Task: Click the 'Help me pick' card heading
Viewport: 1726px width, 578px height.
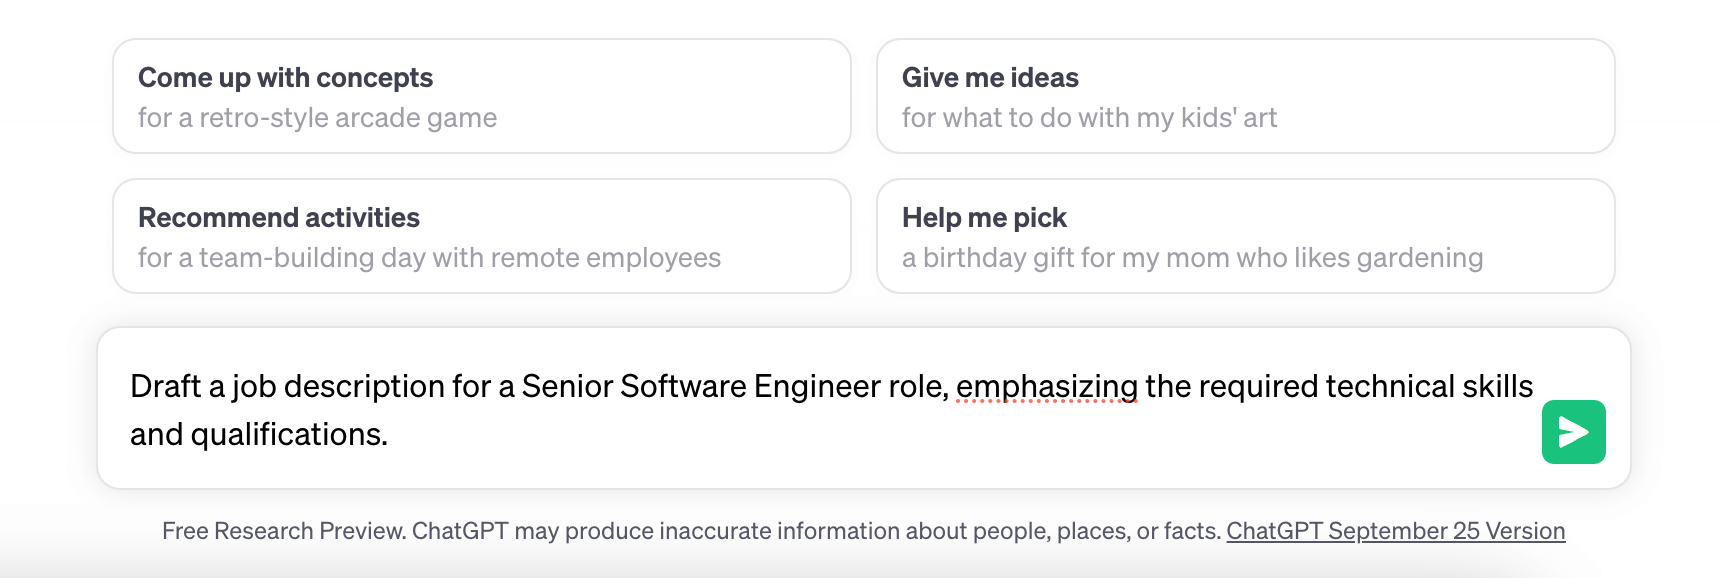Action: pyautogui.click(x=984, y=217)
